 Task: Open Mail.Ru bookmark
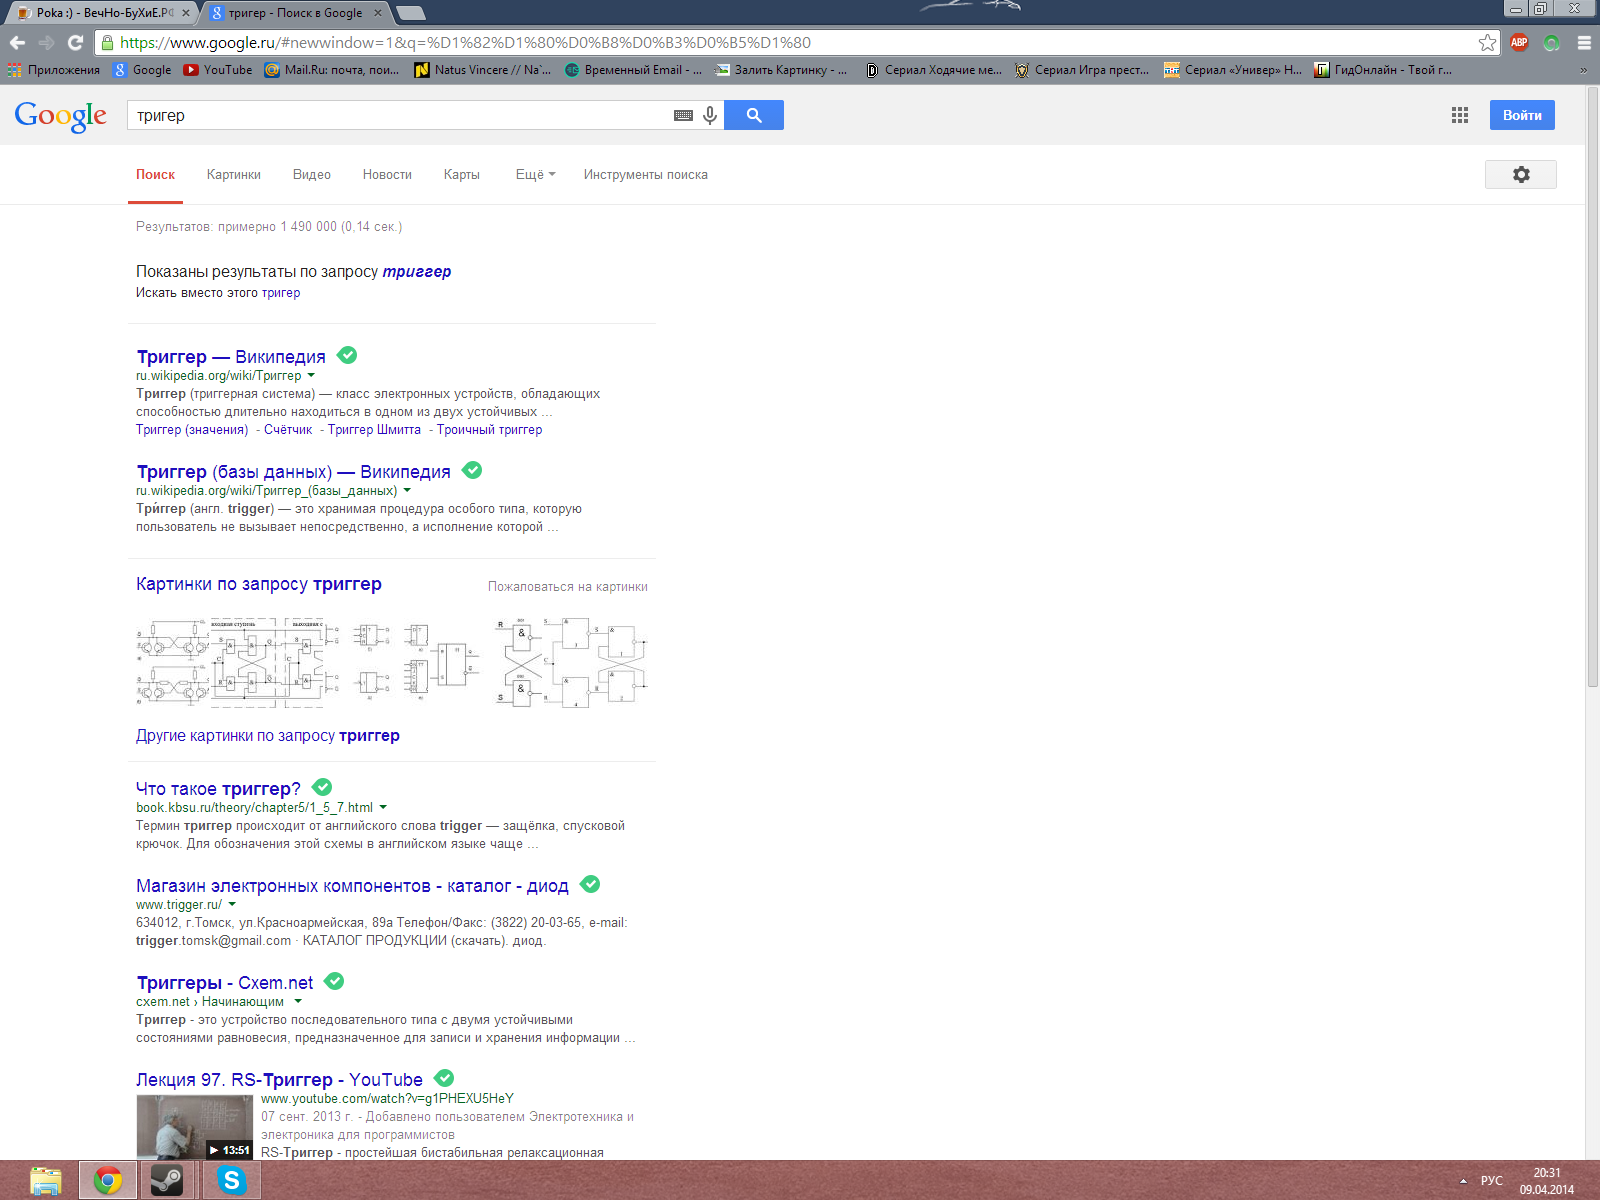coord(332,70)
